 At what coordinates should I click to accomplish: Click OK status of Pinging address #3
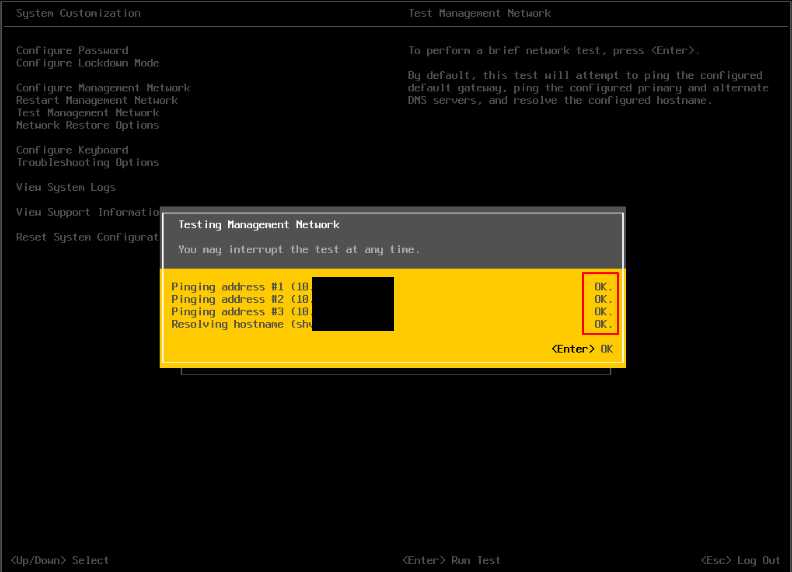coord(603,312)
